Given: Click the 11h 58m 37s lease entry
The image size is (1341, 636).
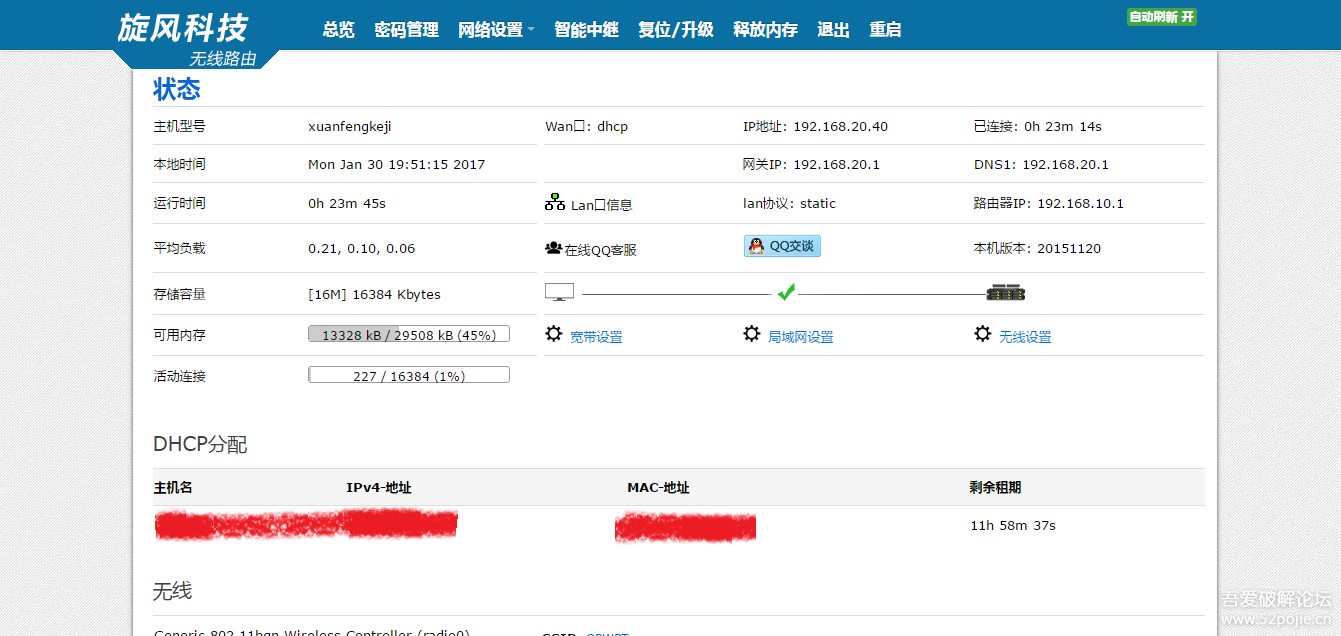Looking at the screenshot, I should pyautogui.click(x=1013, y=524).
